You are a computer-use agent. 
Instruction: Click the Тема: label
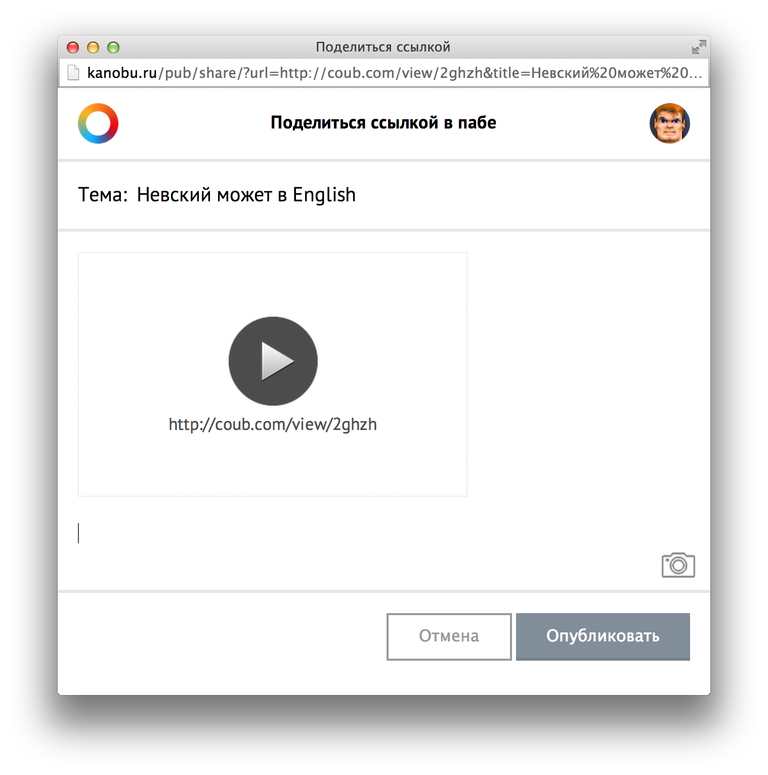click(x=103, y=195)
